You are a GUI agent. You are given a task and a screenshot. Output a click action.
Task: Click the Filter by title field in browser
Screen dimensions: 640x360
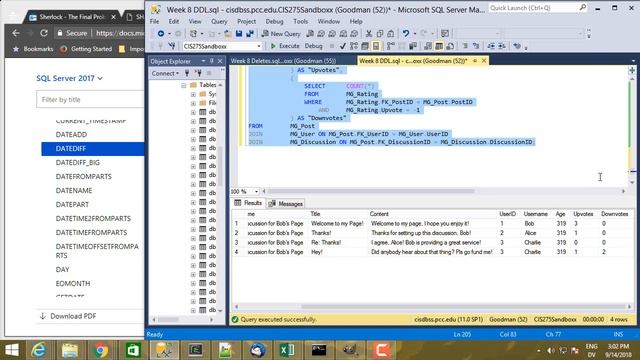90,100
